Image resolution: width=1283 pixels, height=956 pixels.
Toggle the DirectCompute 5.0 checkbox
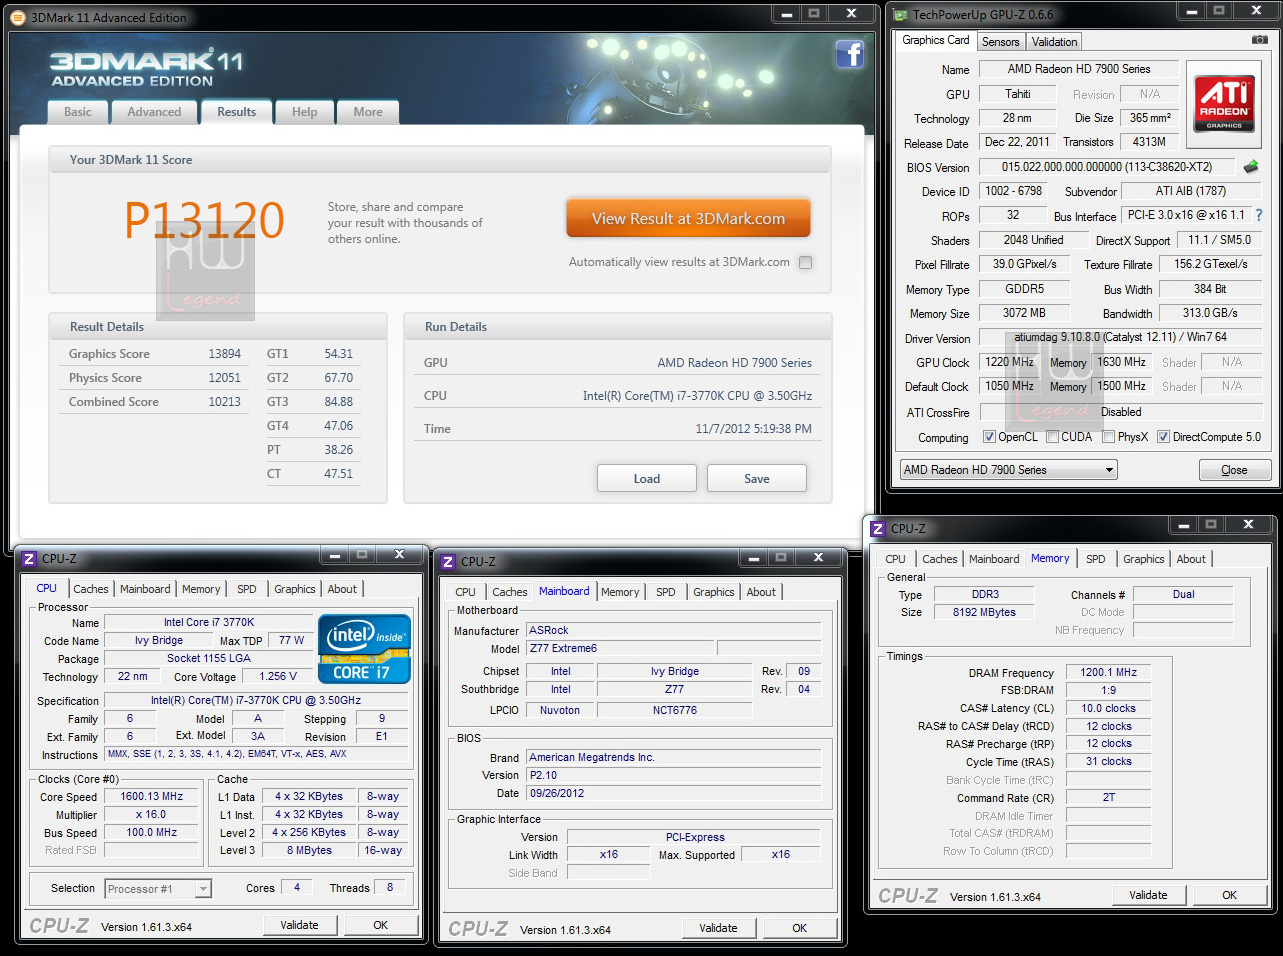coord(1163,437)
